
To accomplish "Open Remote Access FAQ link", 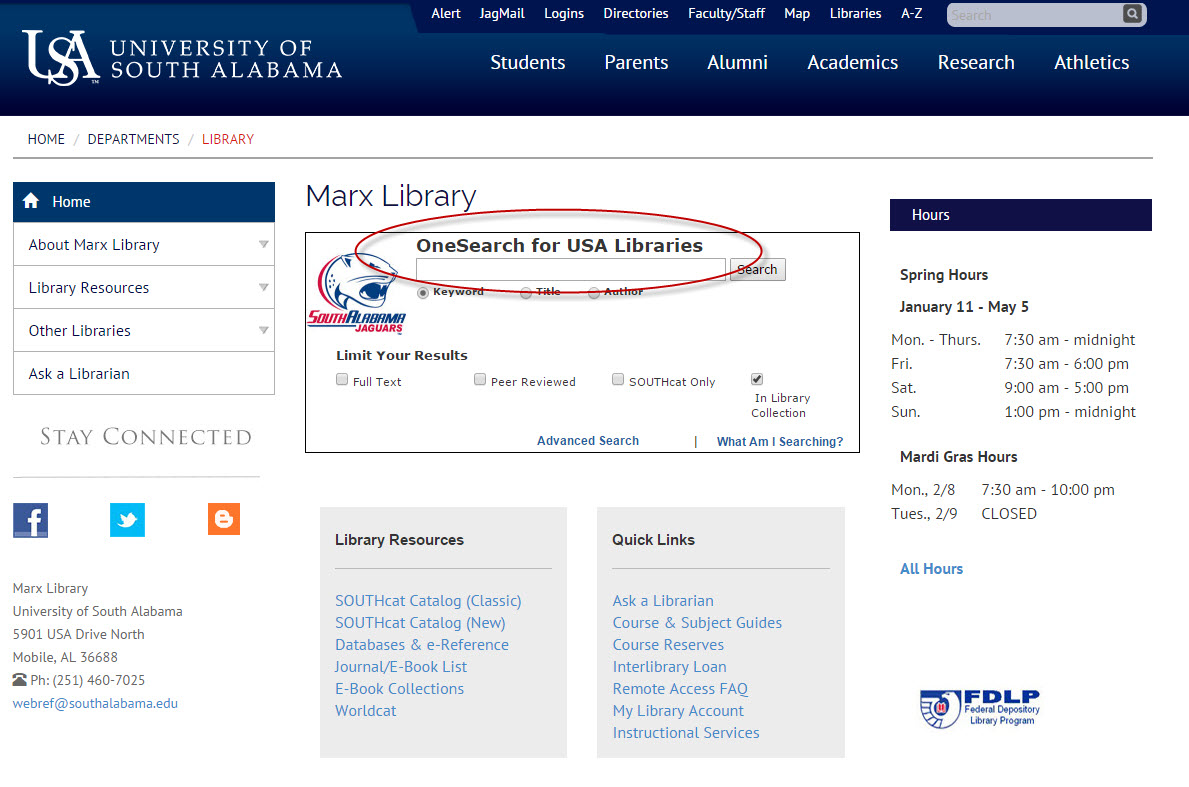I will coord(680,688).
